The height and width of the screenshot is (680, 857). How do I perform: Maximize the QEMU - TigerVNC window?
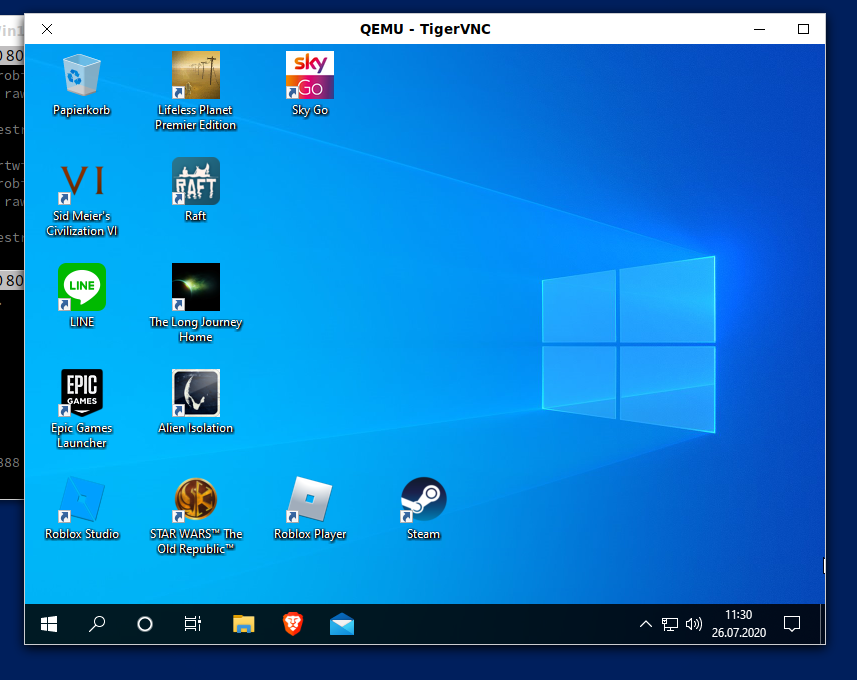[x=803, y=29]
